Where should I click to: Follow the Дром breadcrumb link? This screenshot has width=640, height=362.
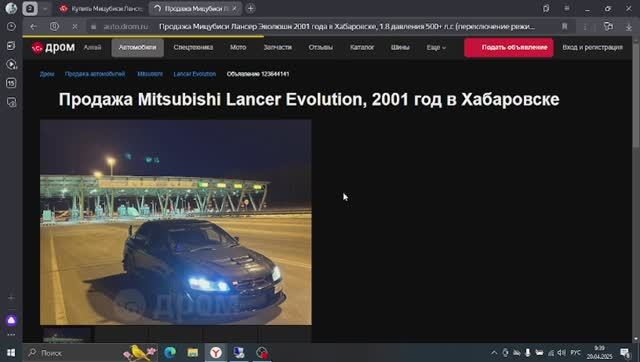click(x=47, y=74)
